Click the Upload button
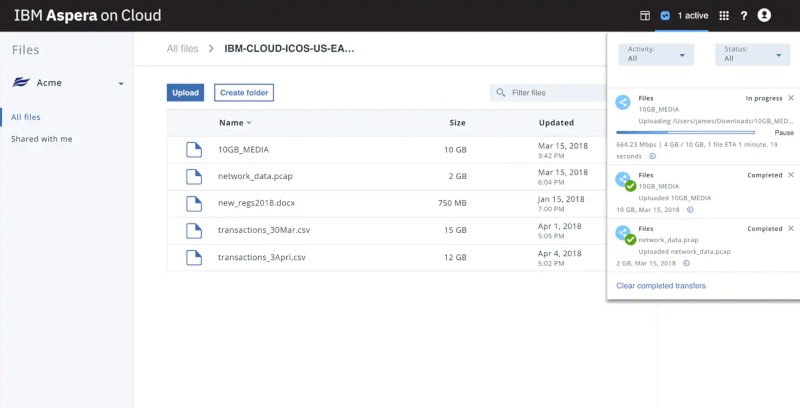Viewport: 800px width, 408px height. pos(185,93)
